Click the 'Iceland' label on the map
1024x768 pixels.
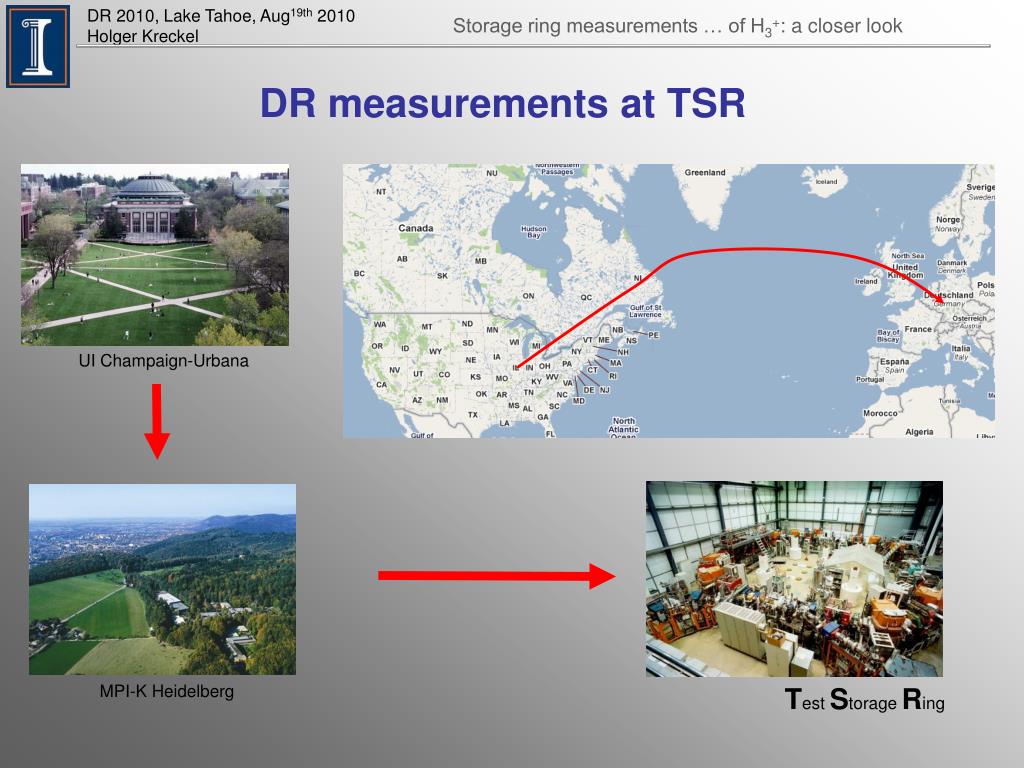click(826, 182)
